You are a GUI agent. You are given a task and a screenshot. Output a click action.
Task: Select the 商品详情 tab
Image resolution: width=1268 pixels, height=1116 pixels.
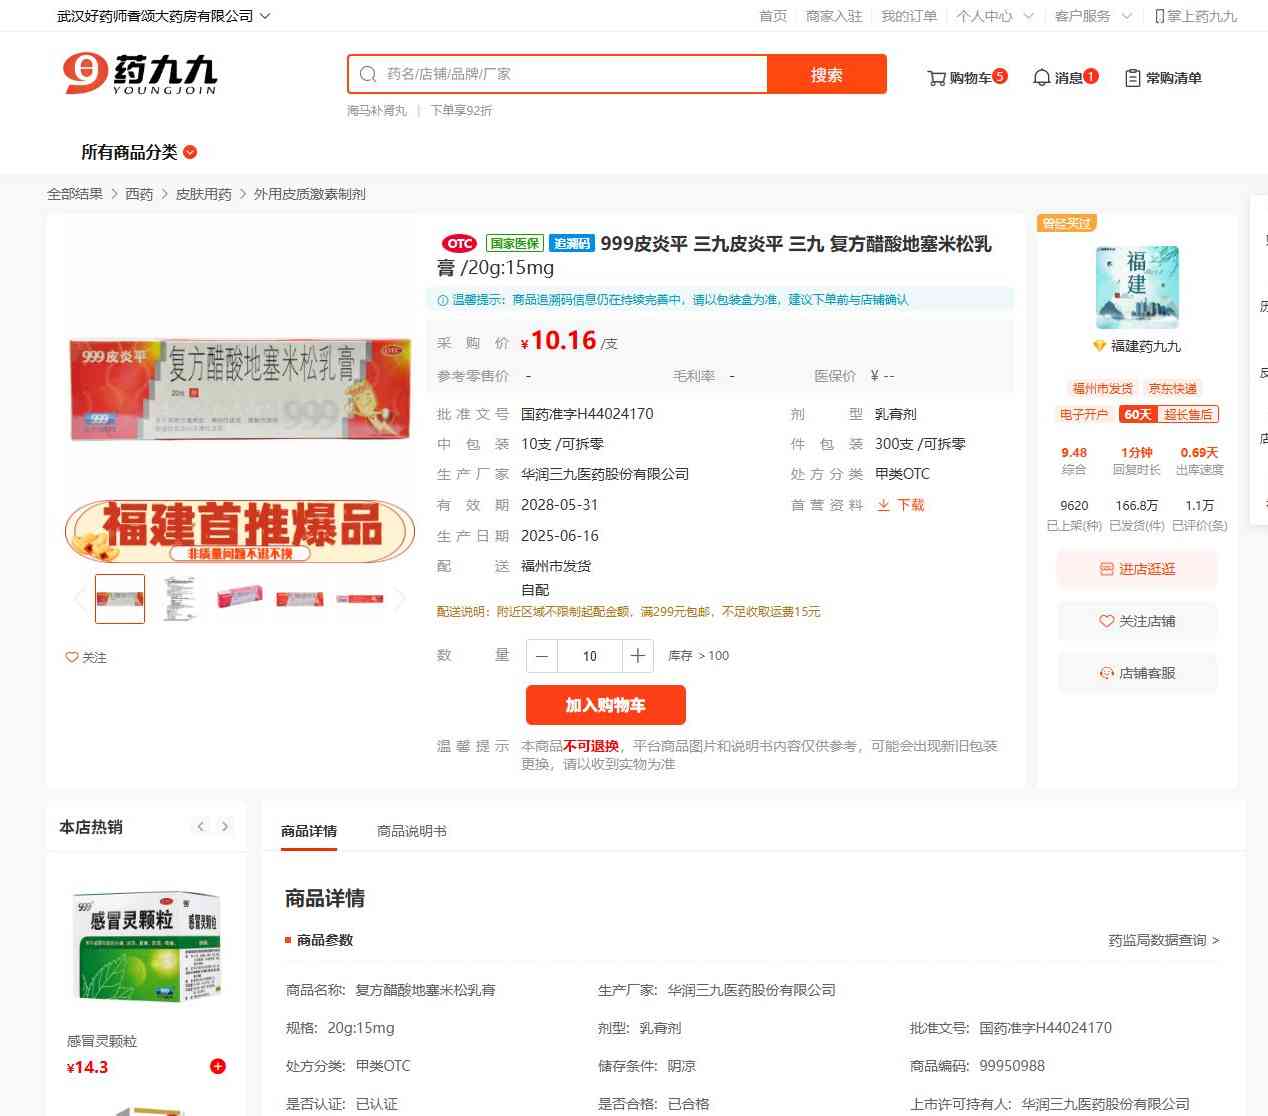pos(309,831)
